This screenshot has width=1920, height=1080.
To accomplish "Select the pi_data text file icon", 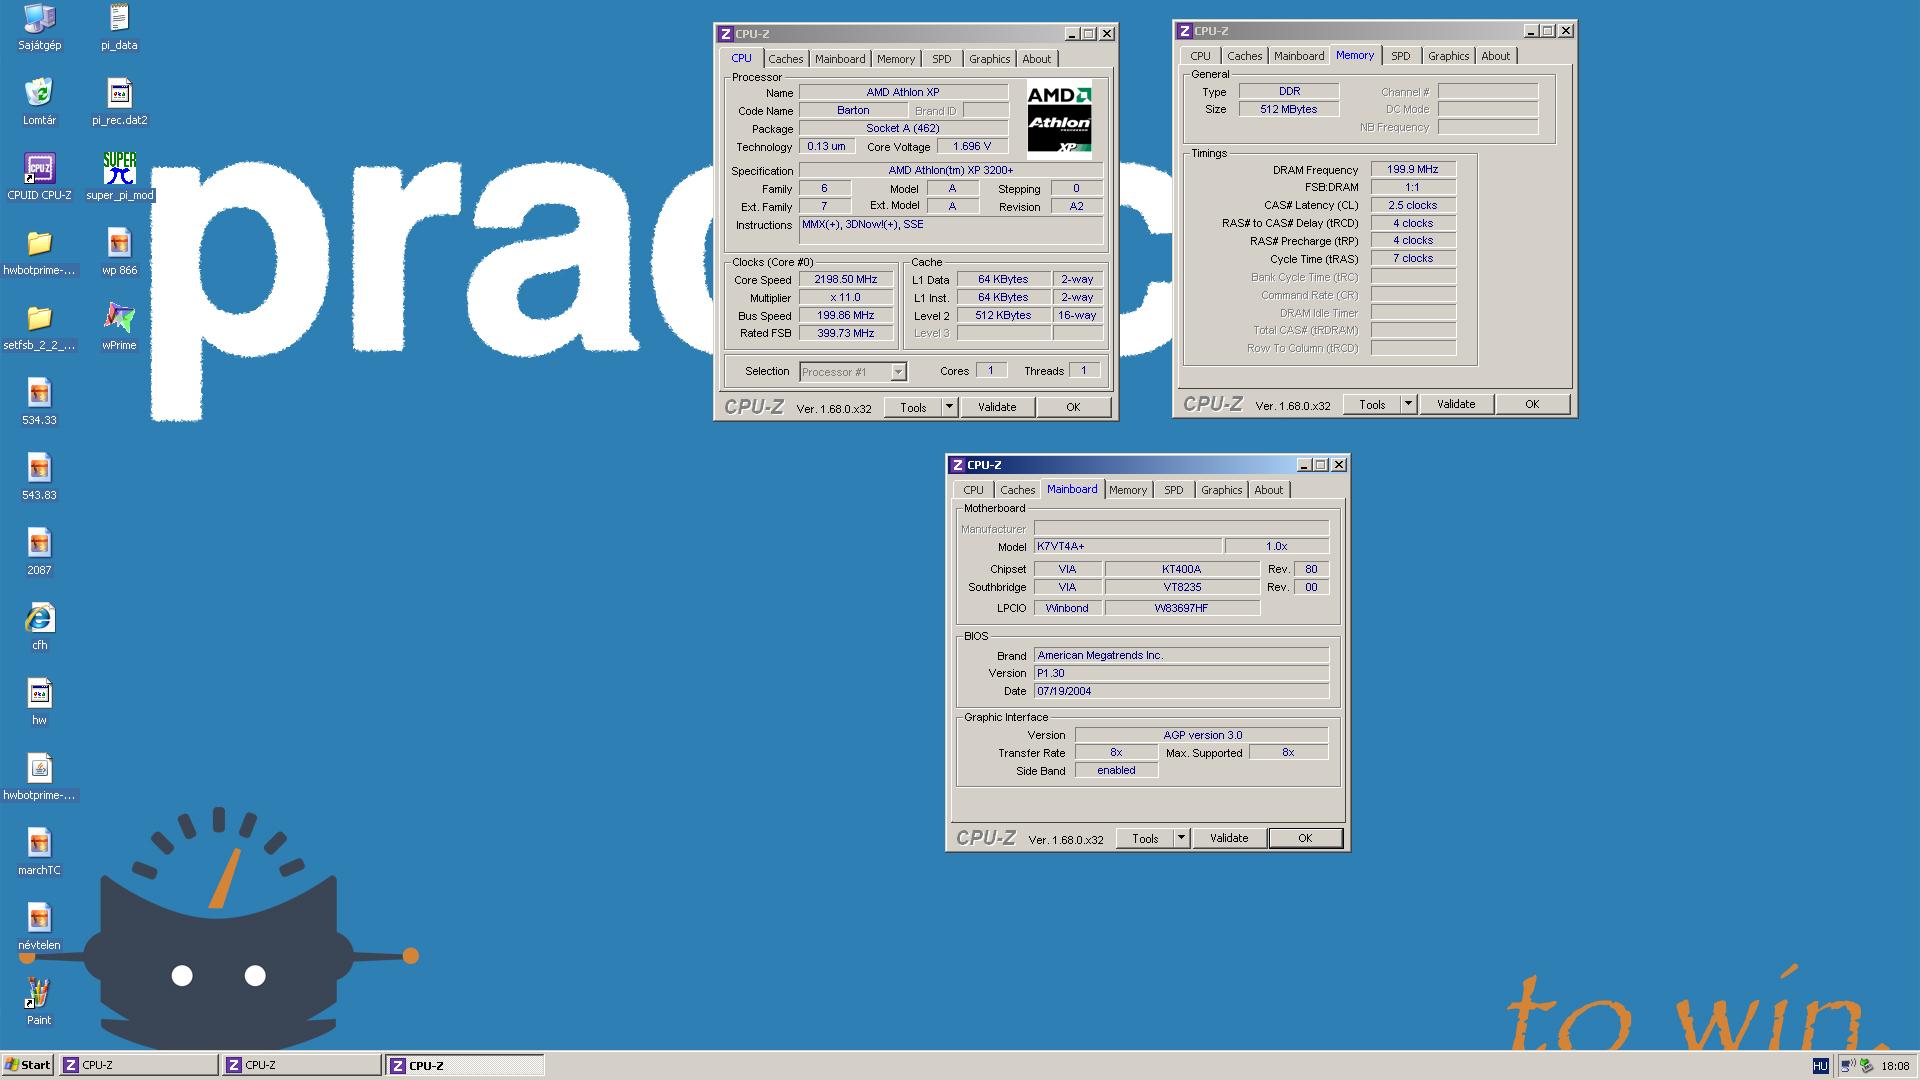I will (119, 27).
